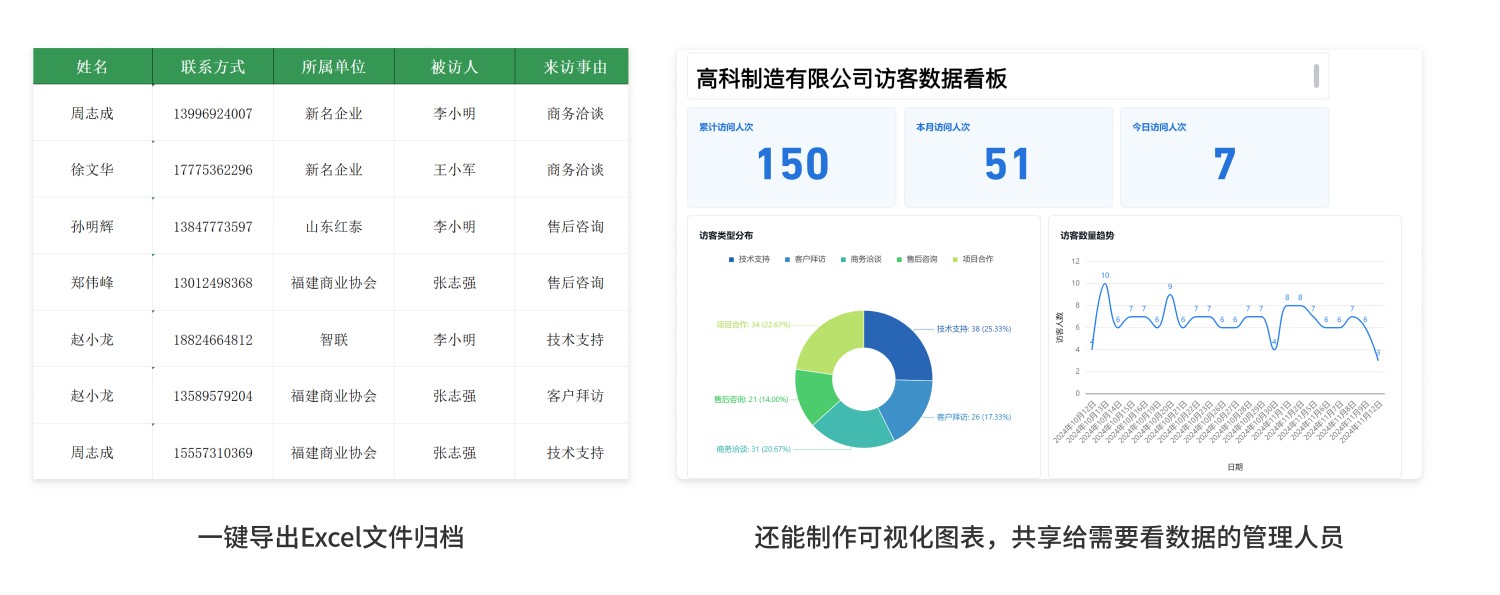Image resolution: width=1500 pixels, height=595 pixels.
Task: Click the peak data point labeled 10
Action: [1104, 284]
